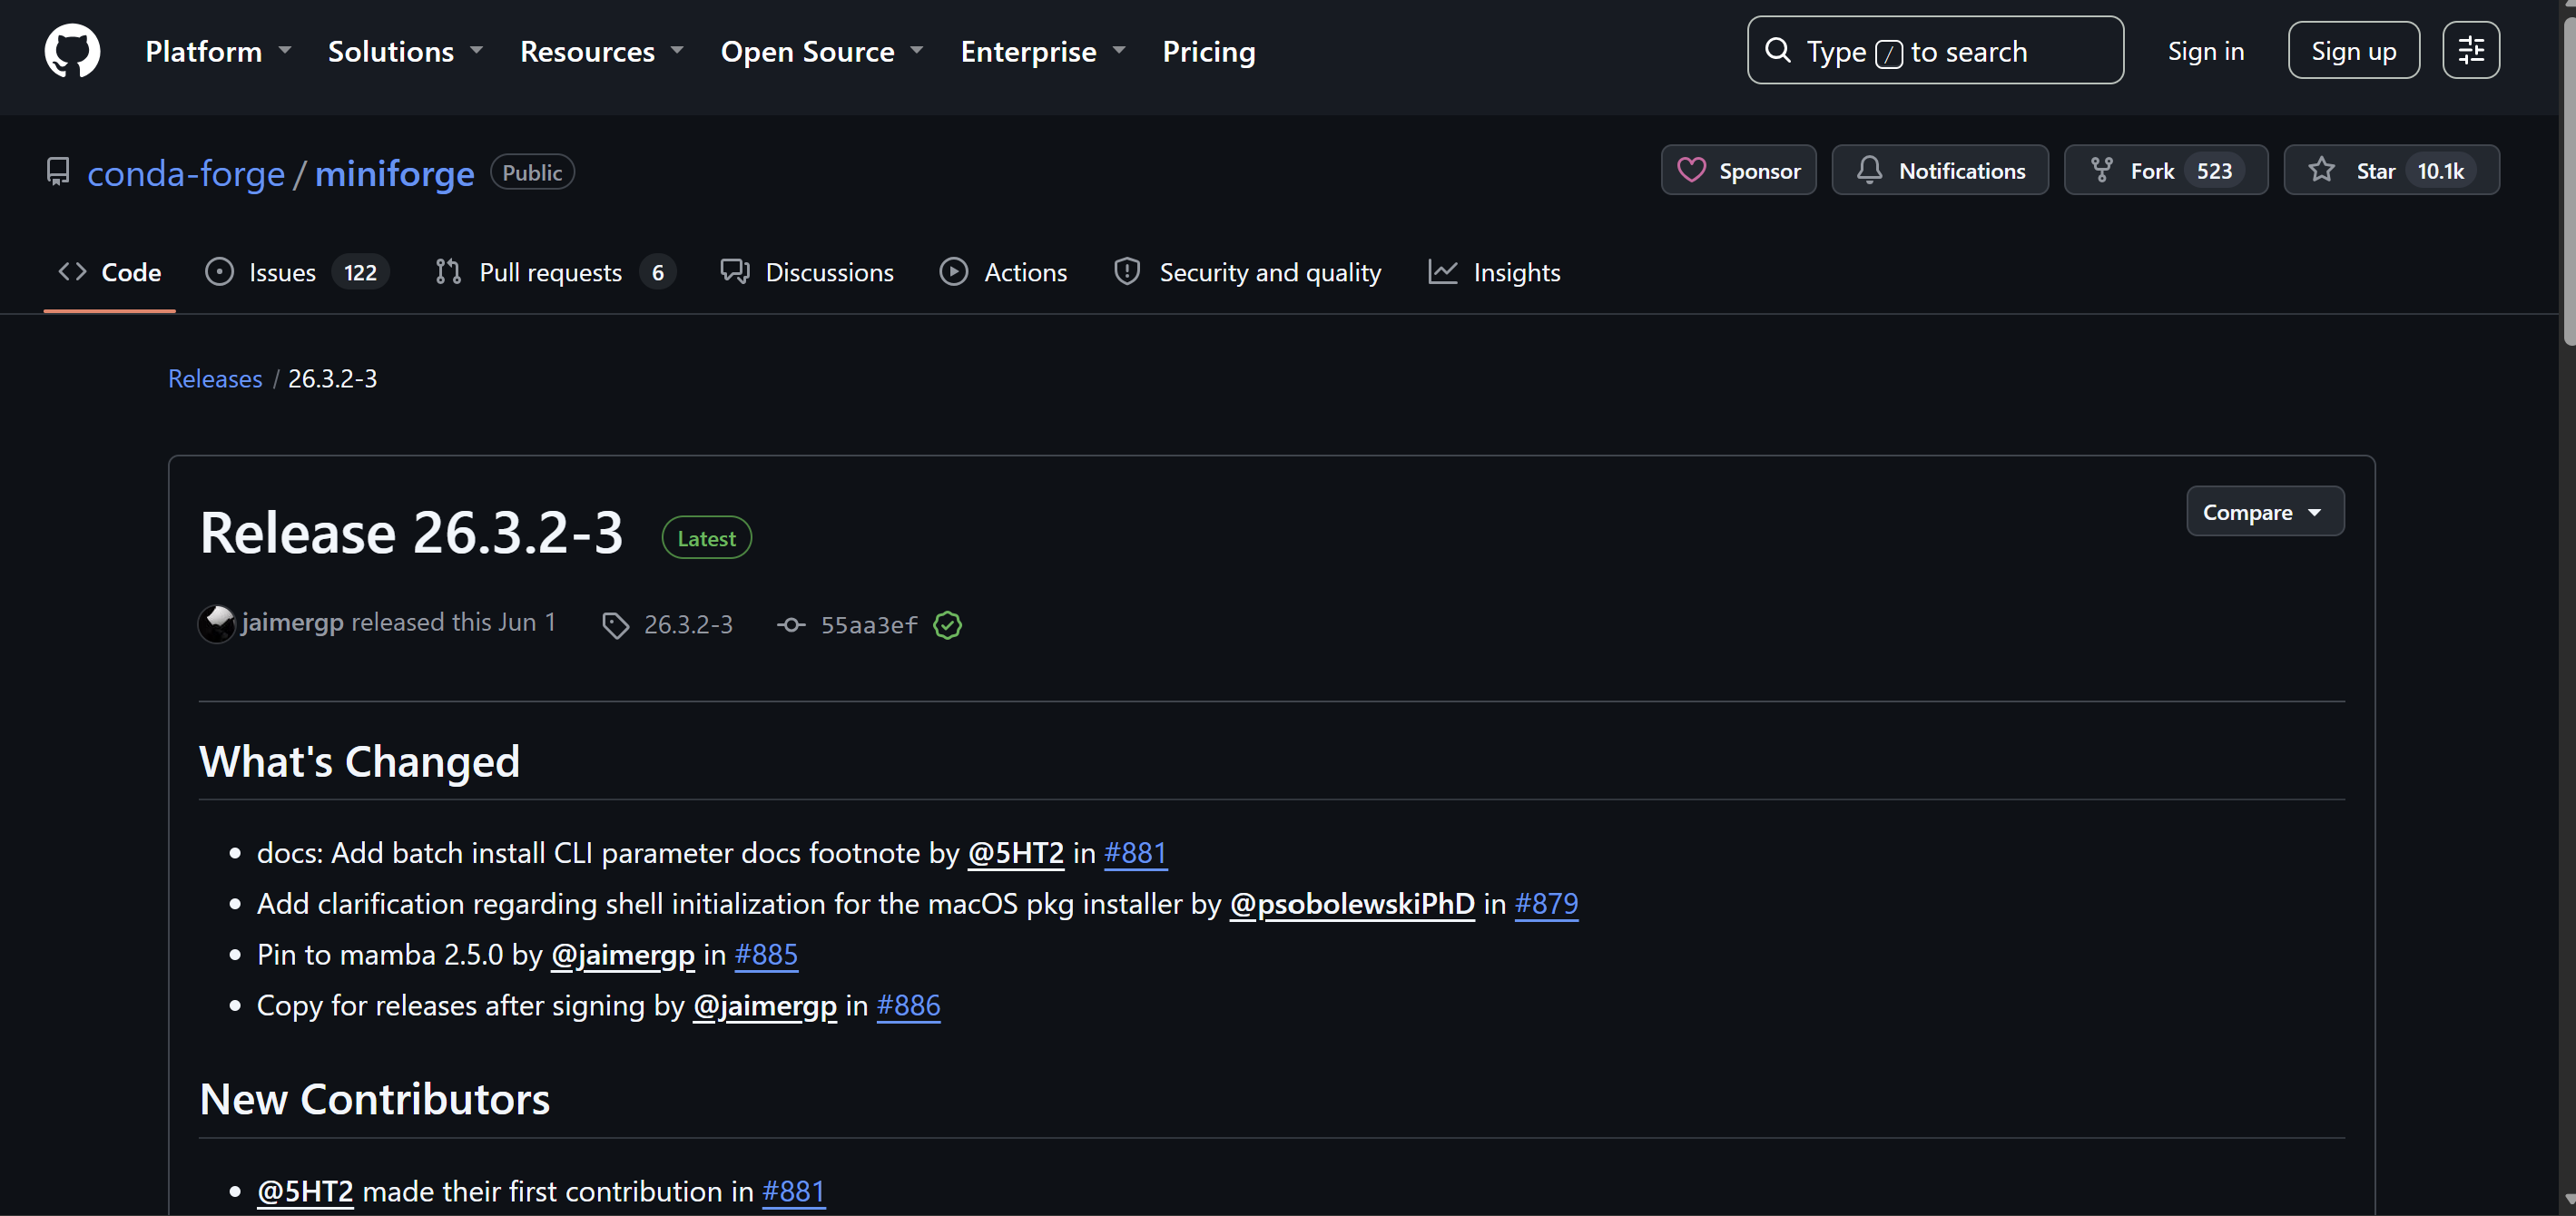This screenshot has width=2576, height=1216.
Task: Click the bell icon for Notifications
Action: pyautogui.click(x=1869, y=170)
